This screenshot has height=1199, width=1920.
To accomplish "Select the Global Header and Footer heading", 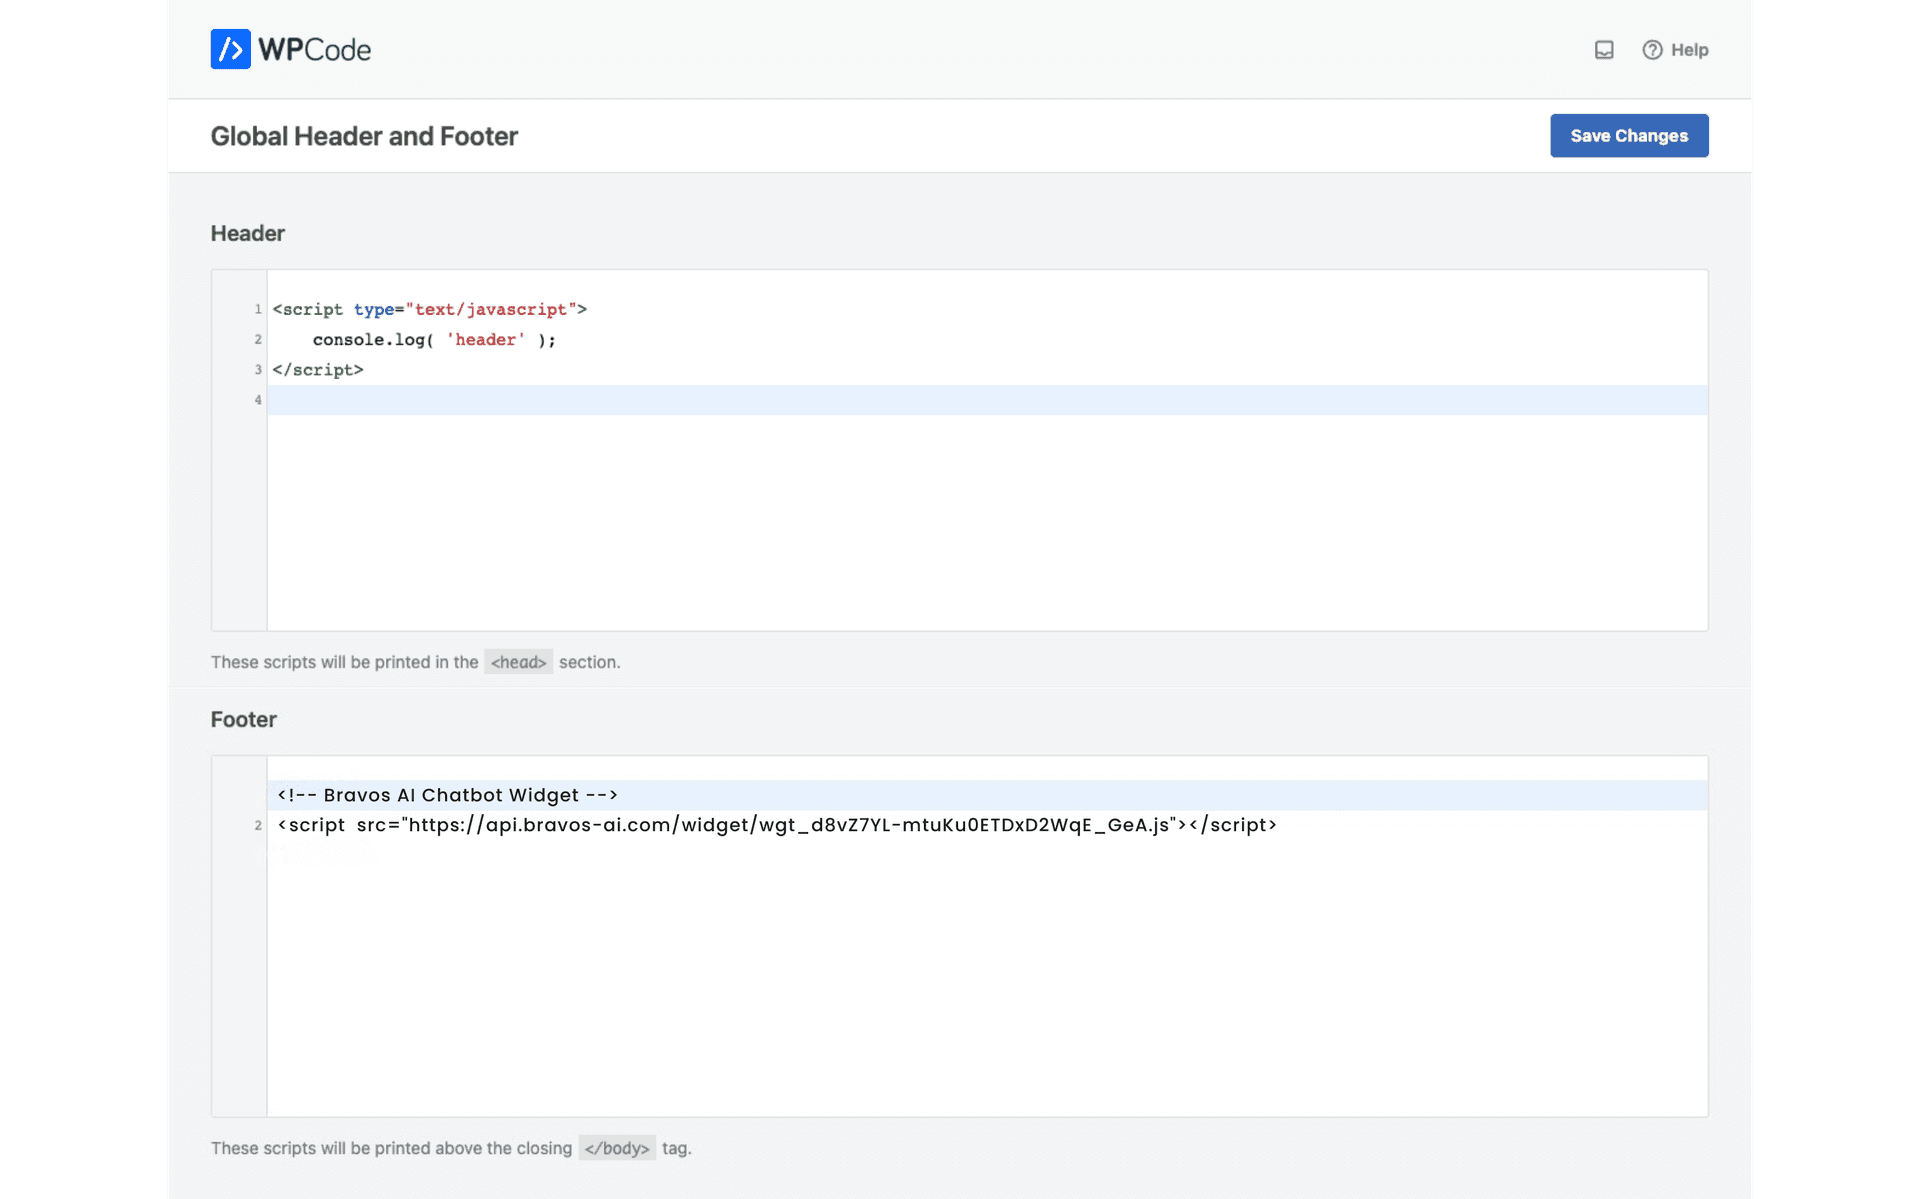I will (x=364, y=136).
